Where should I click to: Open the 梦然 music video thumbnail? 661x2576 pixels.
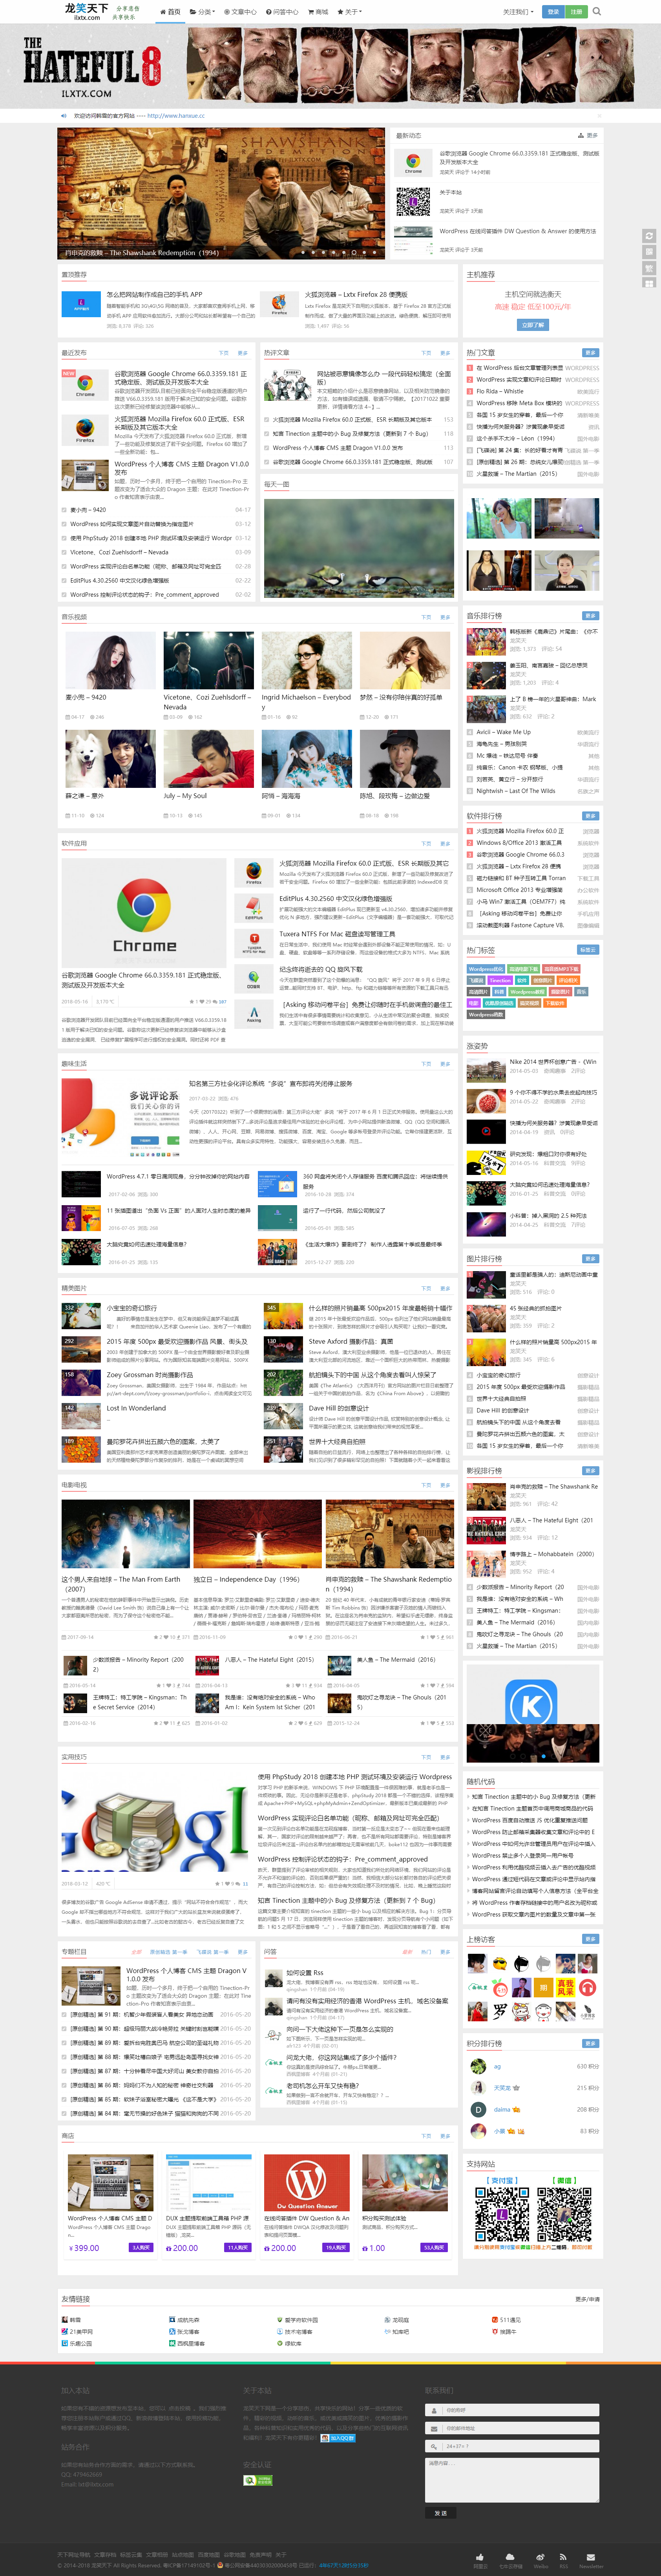tap(405, 660)
